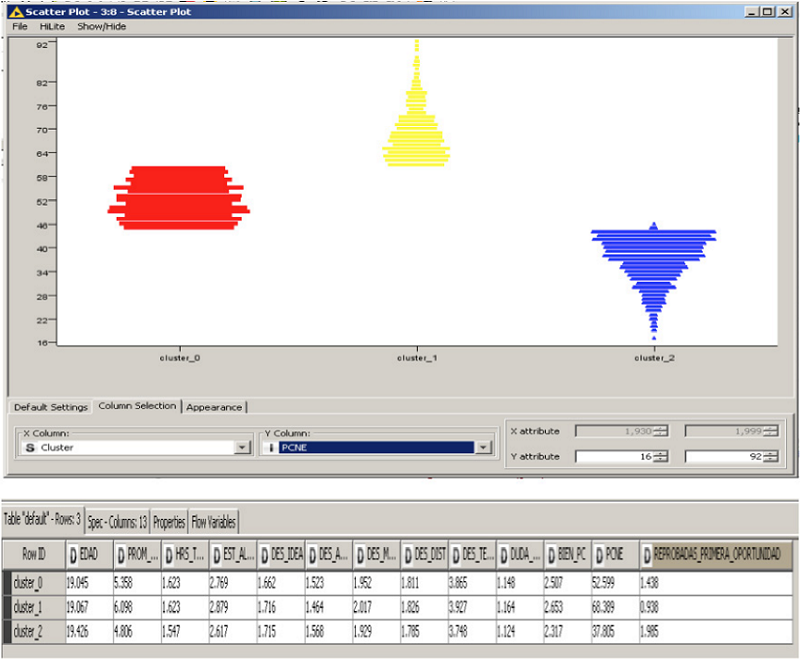Open the Flow Variables tab
800x659 pixels.
pos(213,522)
